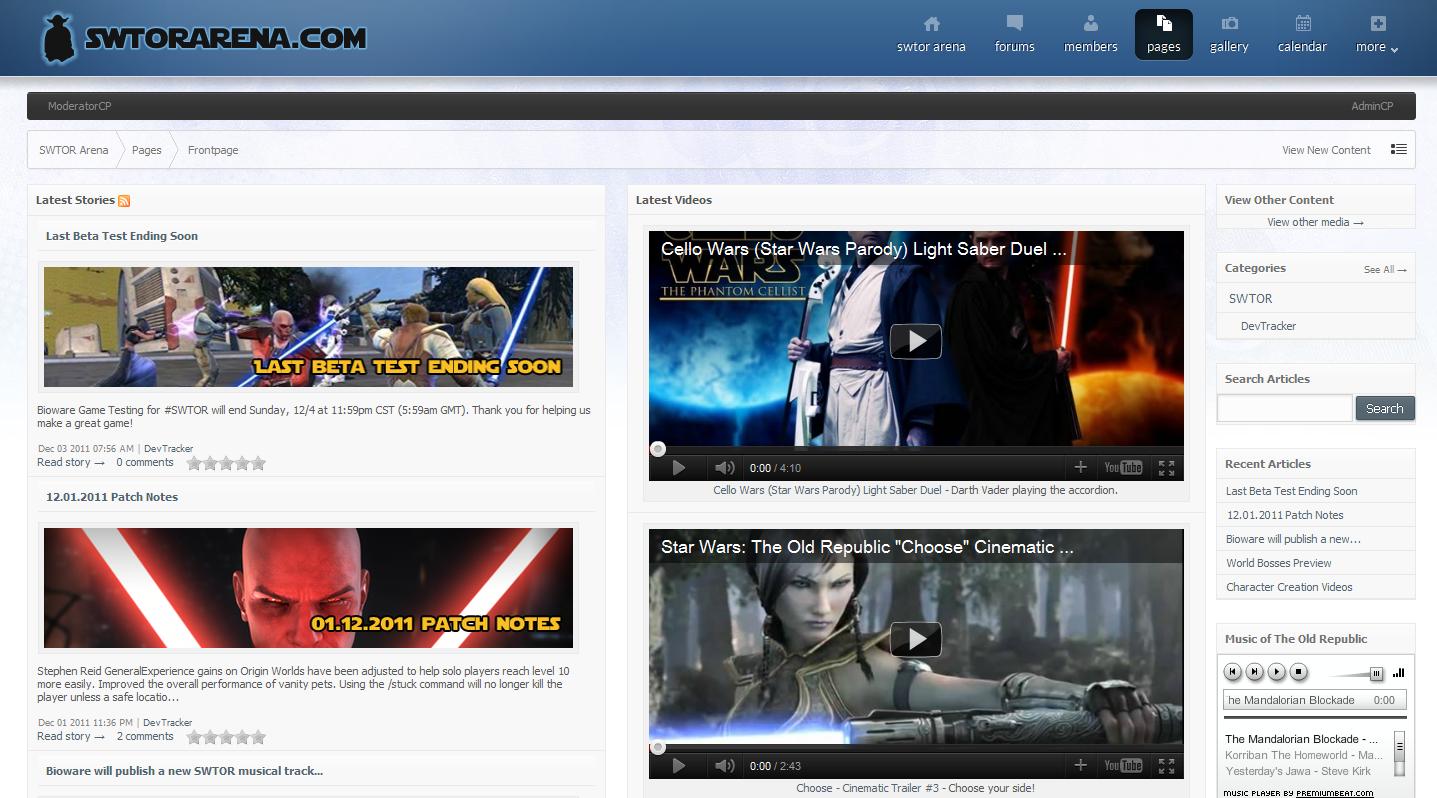Click Cello Wars video title
Image resolution: width=1437 pixels, height=798 pixels.
863,250
